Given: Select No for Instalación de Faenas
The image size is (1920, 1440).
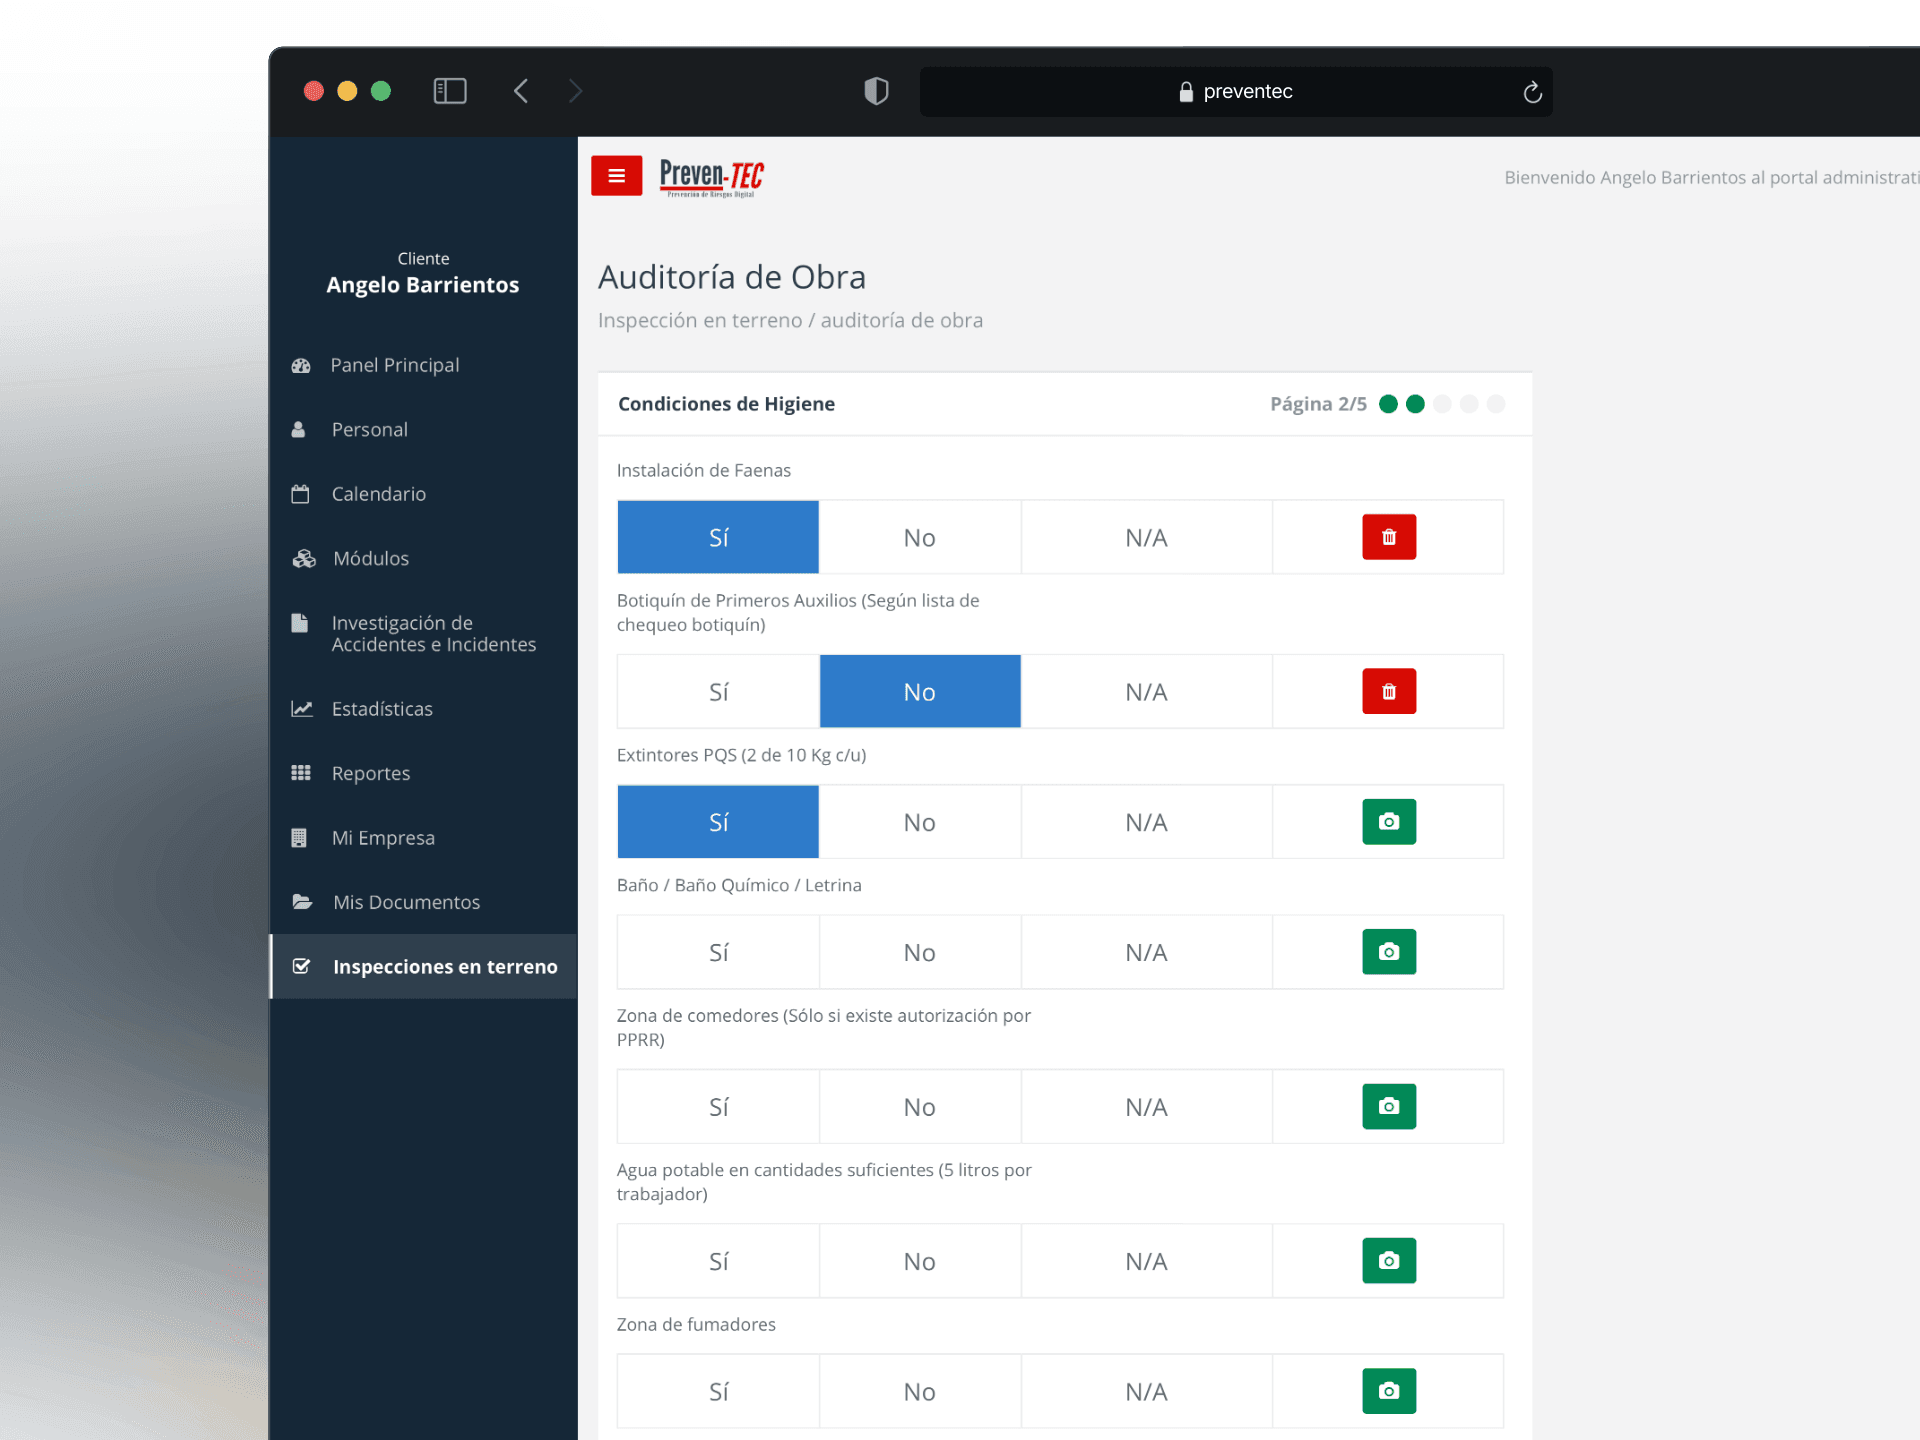Looking at the screenshot, I should pyautogui.click(x=920, y=537).
